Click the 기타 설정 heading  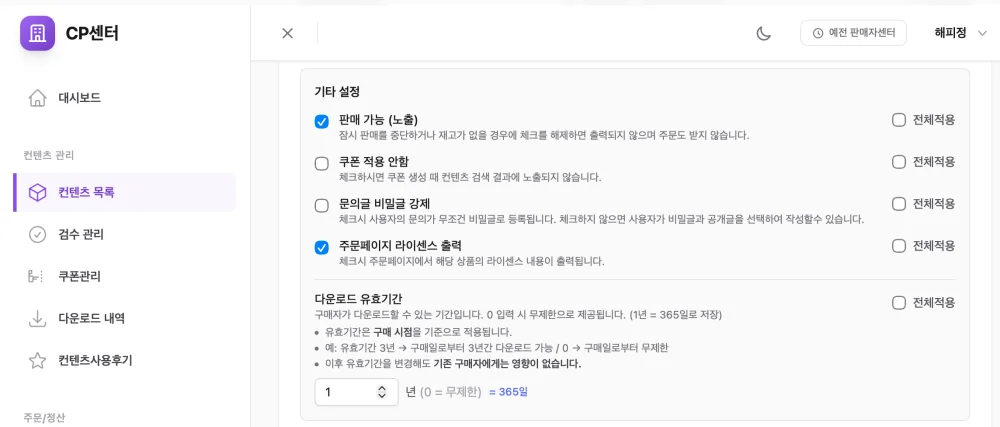[x=337, y=92]
